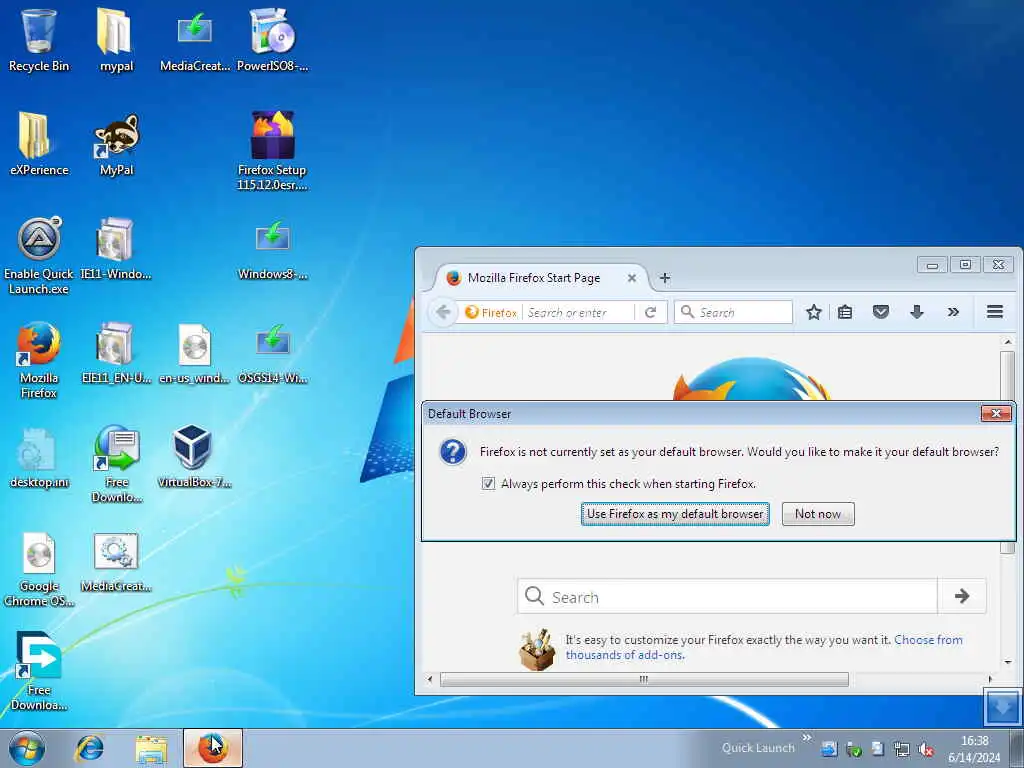1024x768 pixels.
Task: Select the Mozilla Firefox Start Page tab
Action: point(534,278)
